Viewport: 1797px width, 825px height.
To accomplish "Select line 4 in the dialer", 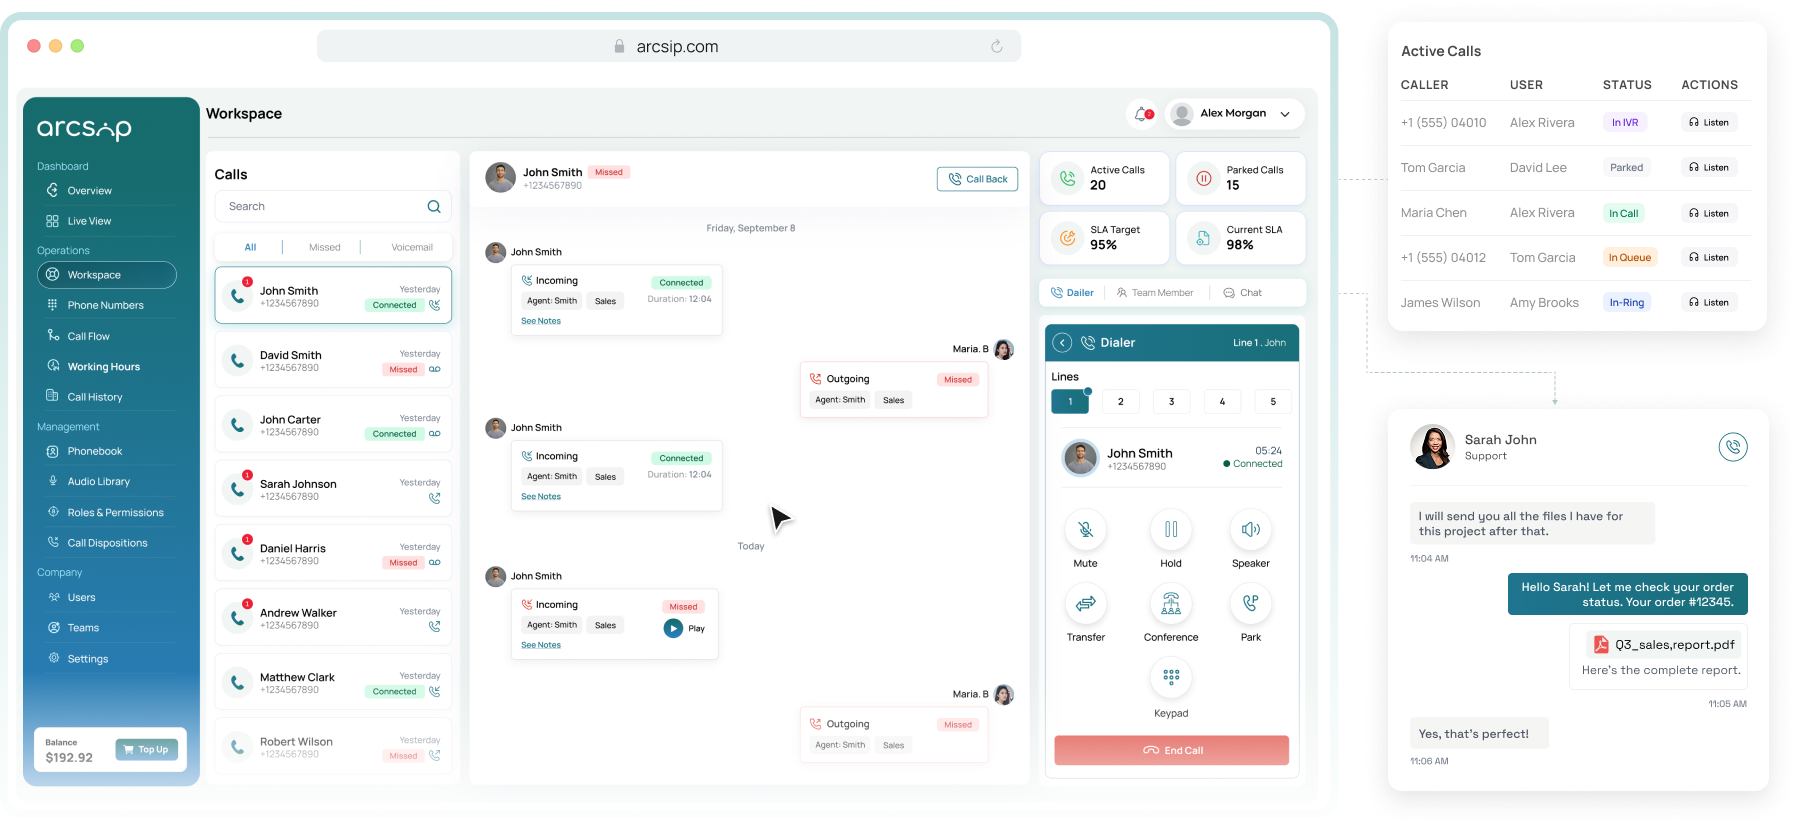I will click(1222, 401).
